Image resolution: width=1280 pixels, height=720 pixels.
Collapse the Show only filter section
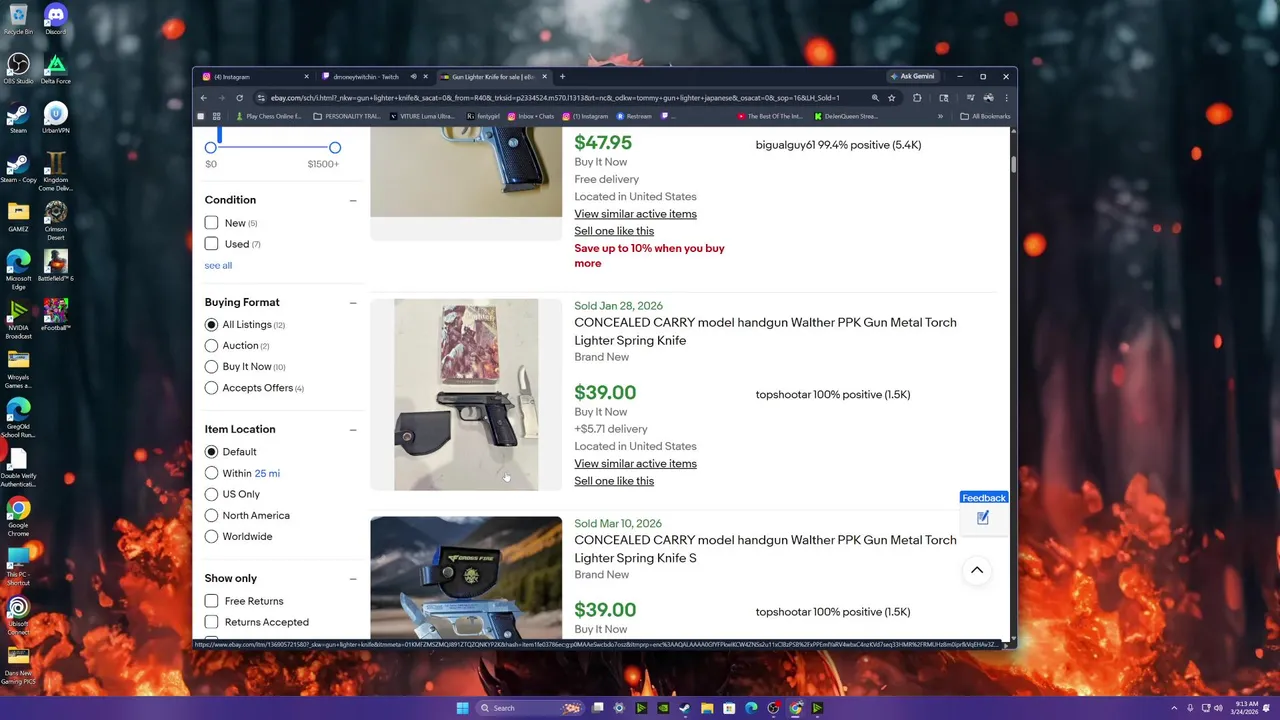click(x=353, y=578)
